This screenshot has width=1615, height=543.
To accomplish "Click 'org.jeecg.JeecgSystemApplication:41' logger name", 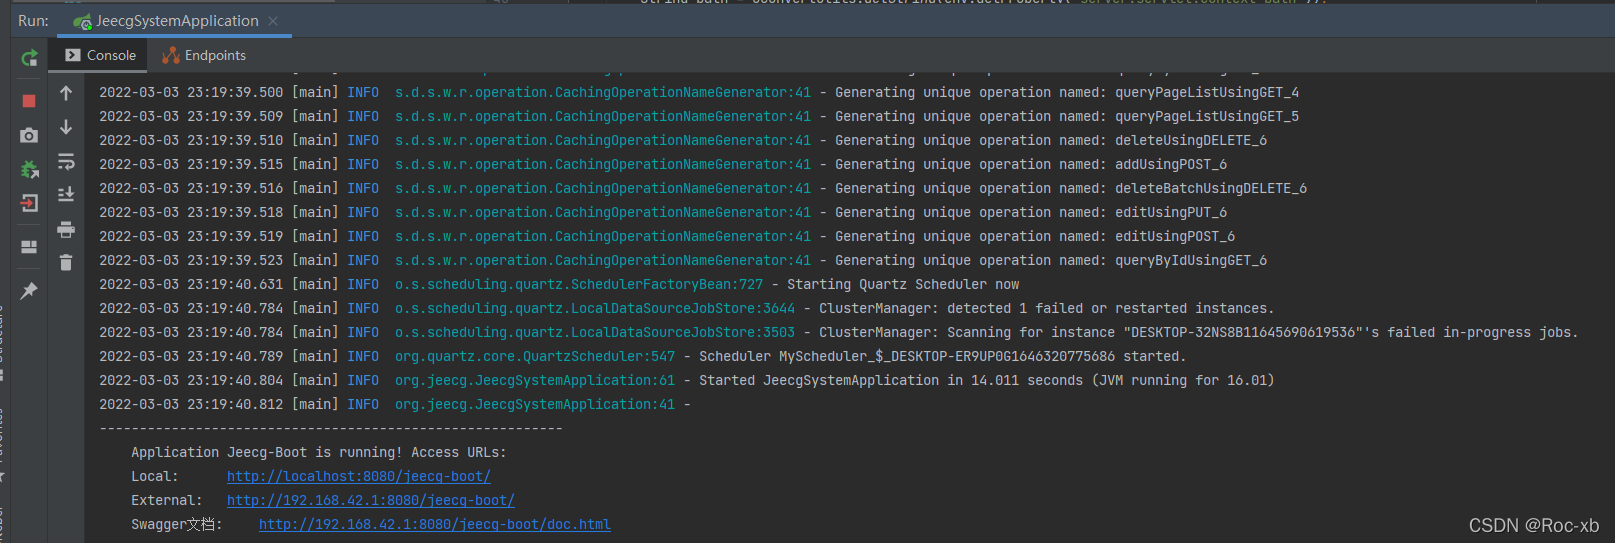I will pyautogui.click(x=535, y=404).
